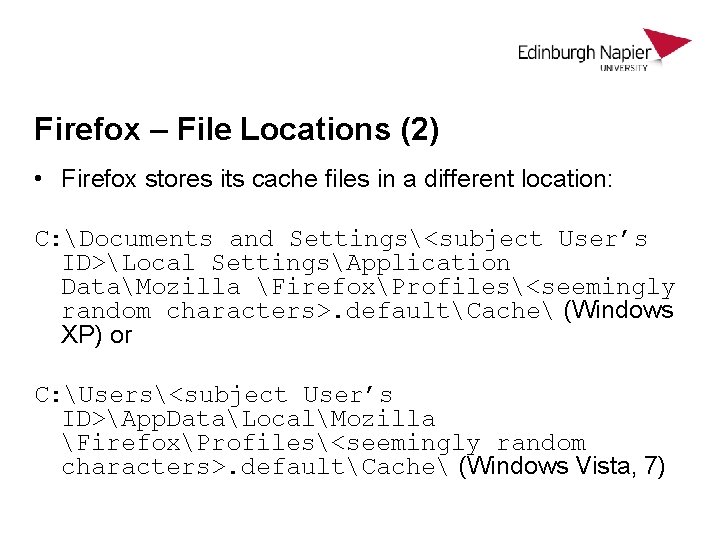
Task: Click the Edinburgh Napier University logo
Action: [605, 50]
